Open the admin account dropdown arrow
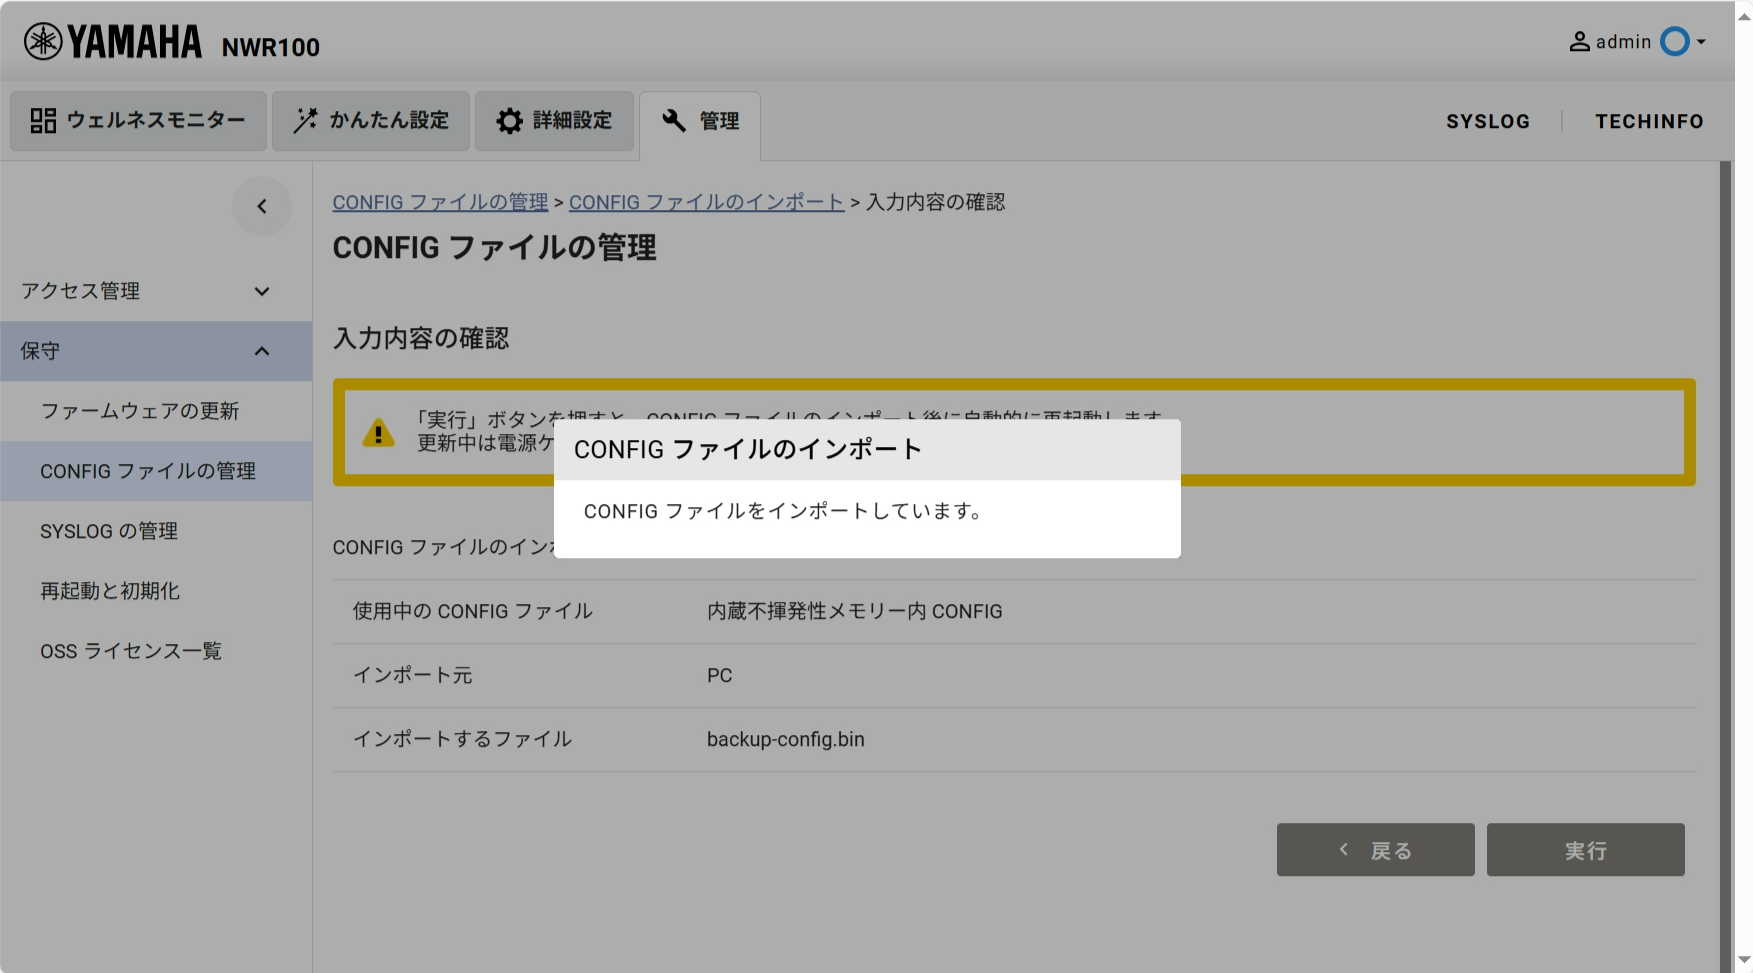This screenshot has width=1753, height=973. (1701, 42)
